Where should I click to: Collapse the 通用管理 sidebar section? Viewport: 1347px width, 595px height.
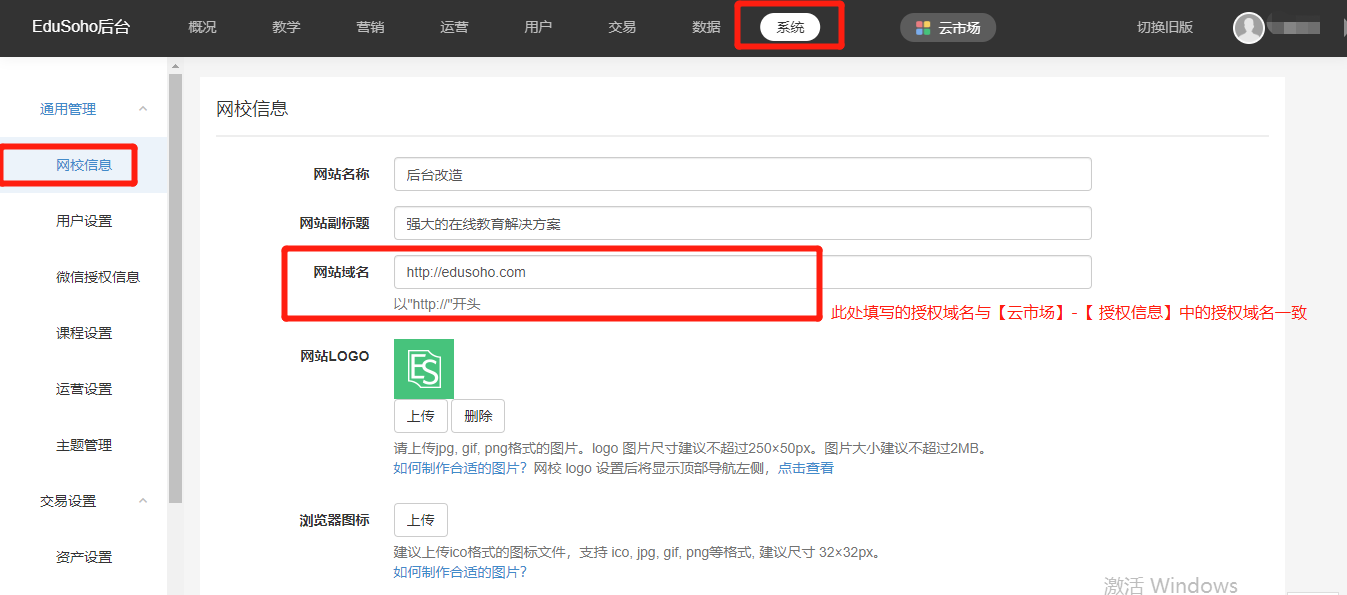tap(143, 109)
